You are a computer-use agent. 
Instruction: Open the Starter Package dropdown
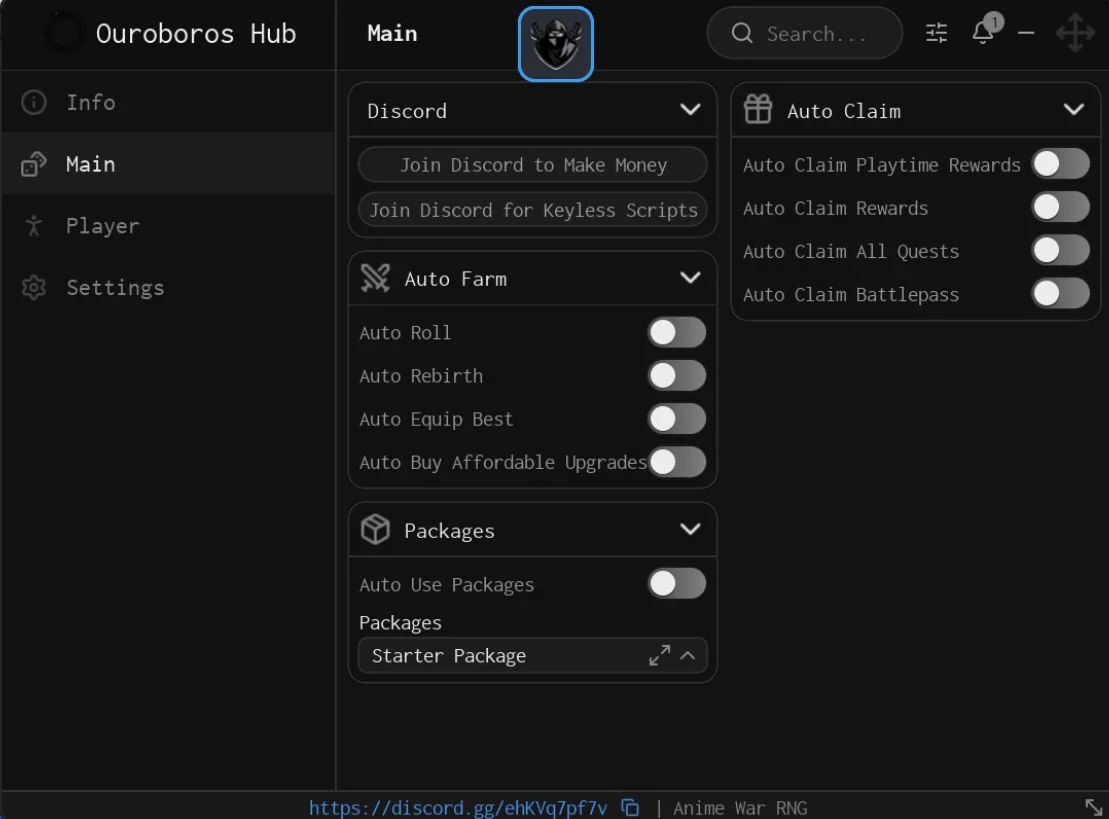(533, 656)
